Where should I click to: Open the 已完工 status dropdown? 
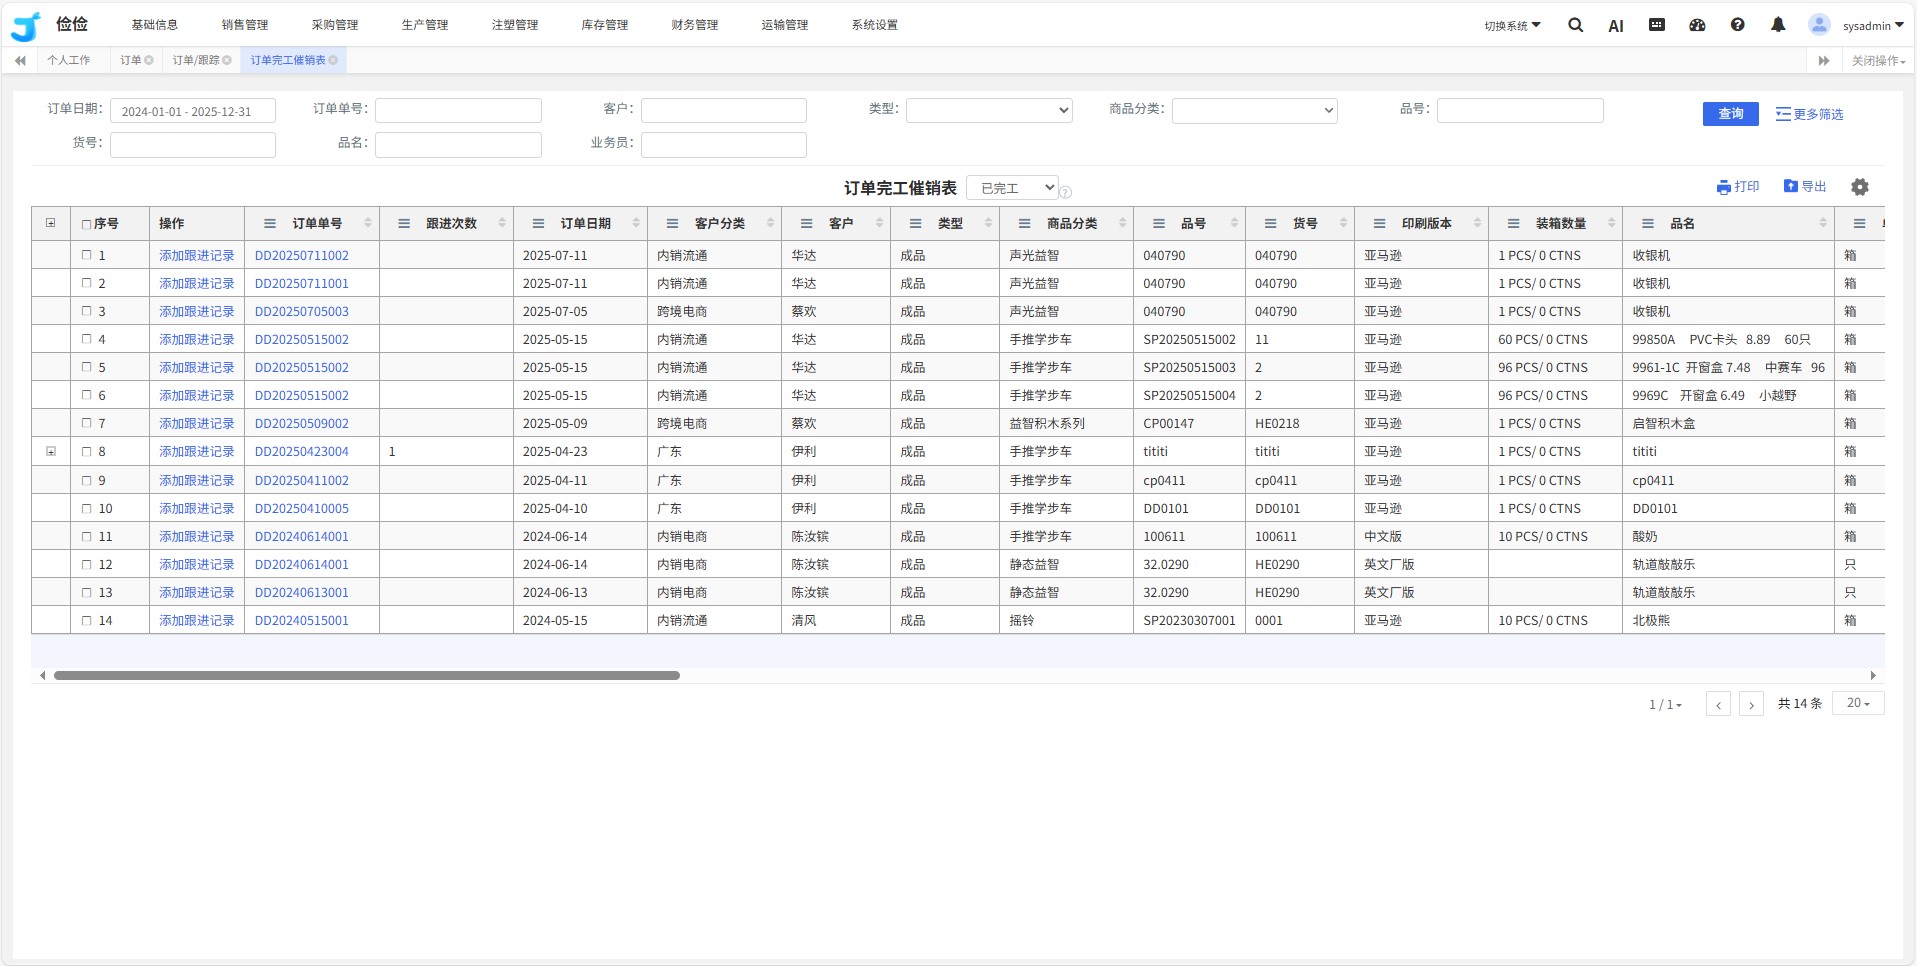[1012, 188]
